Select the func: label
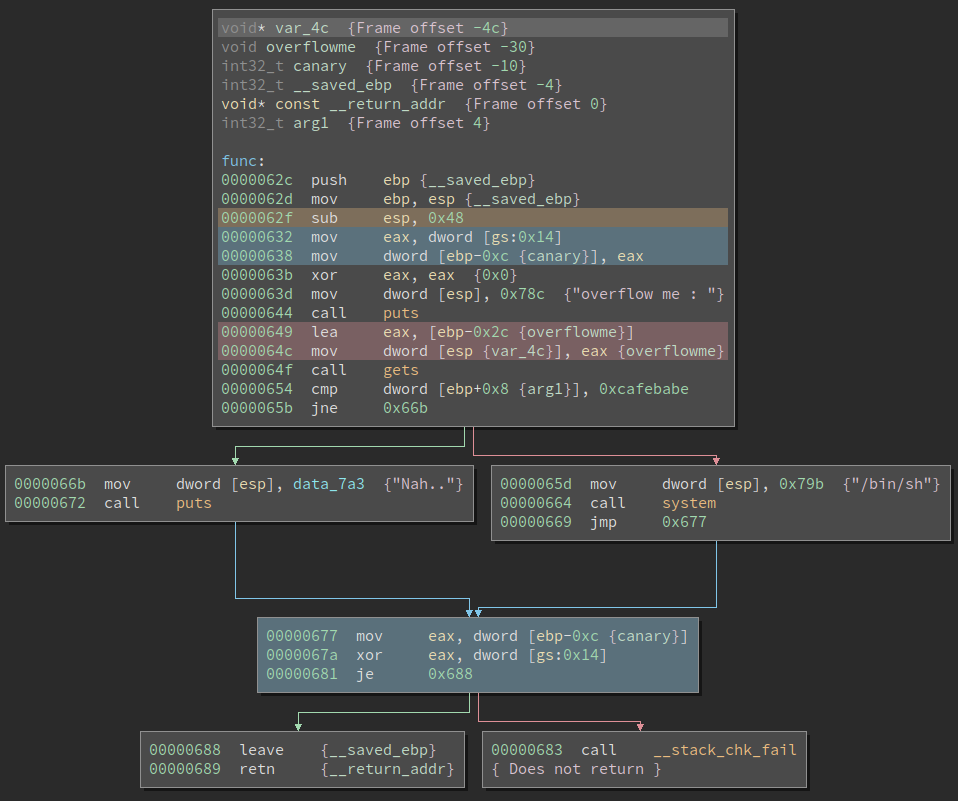 tap(244, 161)
